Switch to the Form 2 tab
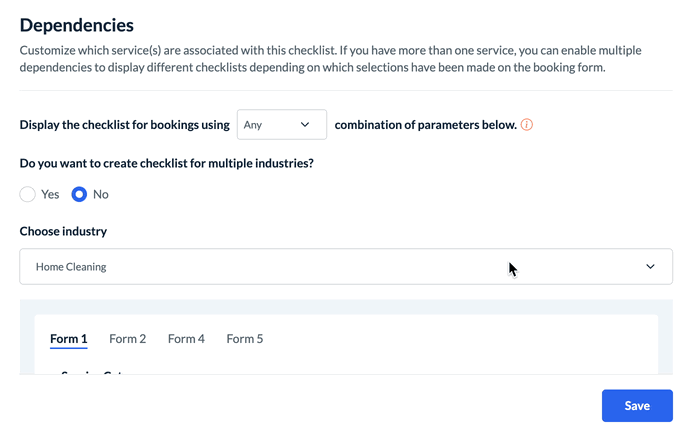This screenshot has height=427, width=694. (128, 339)
